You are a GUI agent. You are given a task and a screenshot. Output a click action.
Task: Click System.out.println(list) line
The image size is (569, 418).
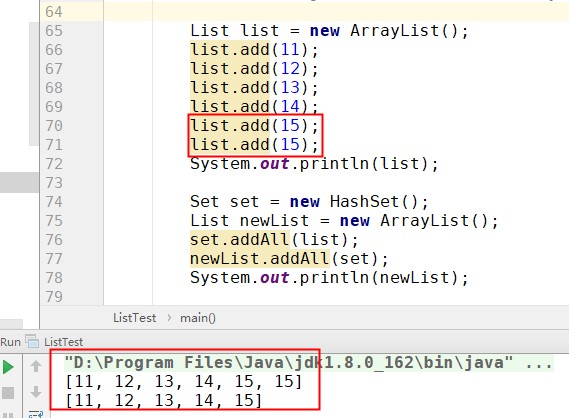(x=315, y=164)
